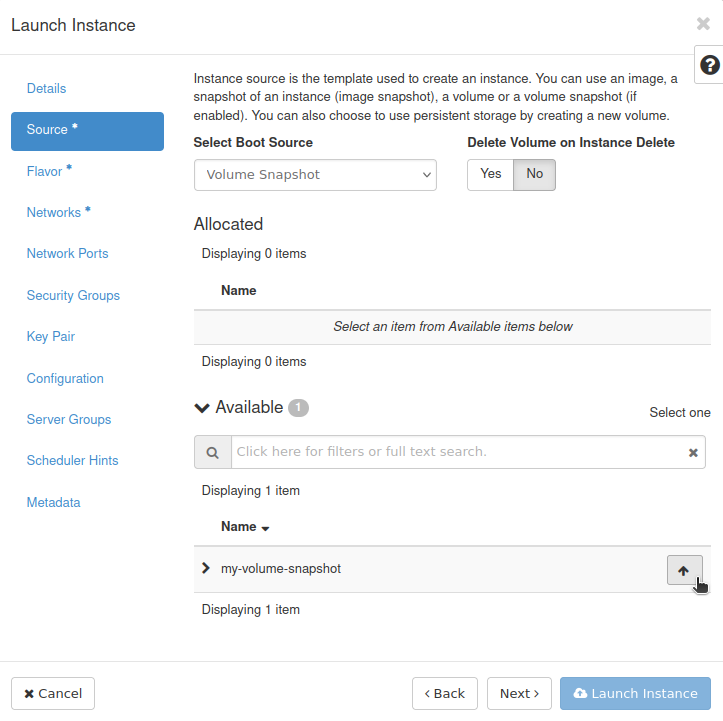Focus the filter text search field

tap(455, 452)
